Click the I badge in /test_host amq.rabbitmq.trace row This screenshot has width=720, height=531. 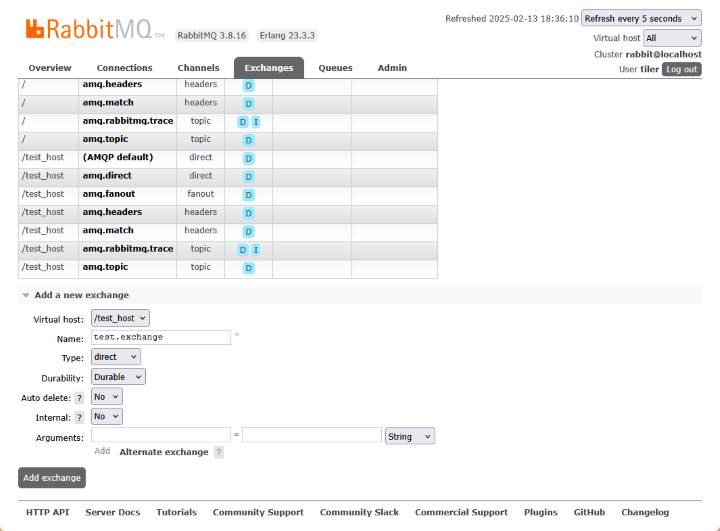(x=256, y=250)
